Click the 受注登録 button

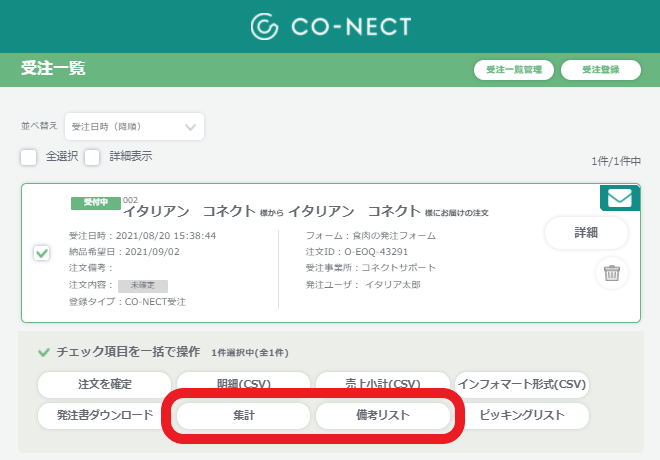(601, 70)
